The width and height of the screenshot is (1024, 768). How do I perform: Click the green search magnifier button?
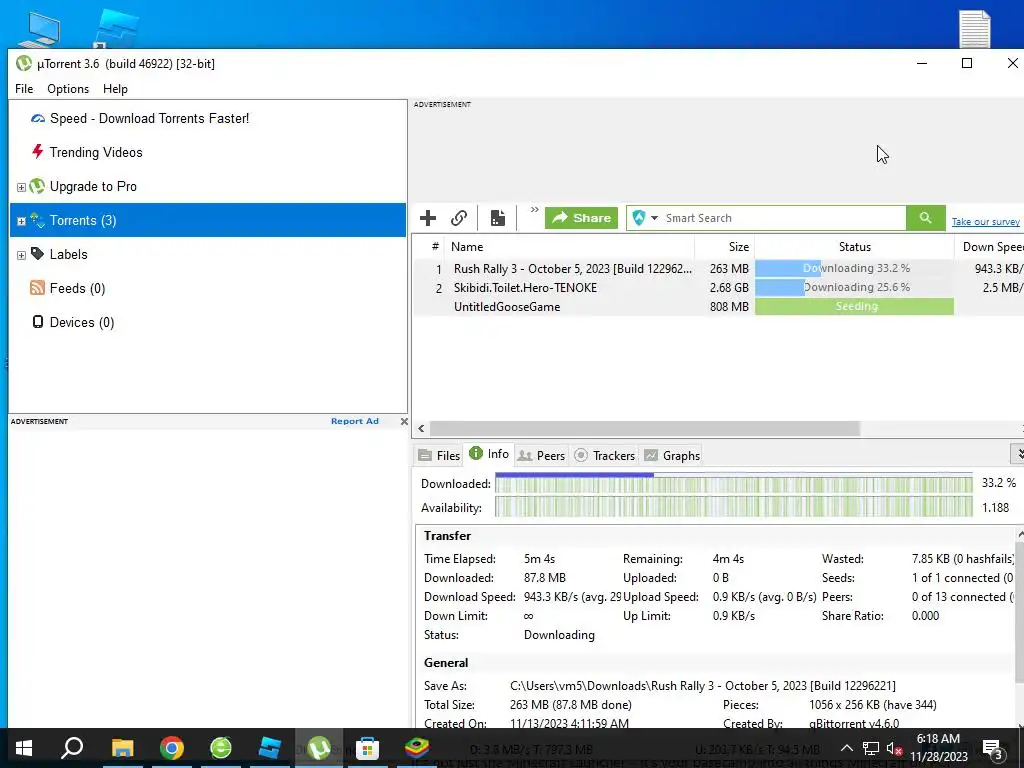[x=925, y=218]
